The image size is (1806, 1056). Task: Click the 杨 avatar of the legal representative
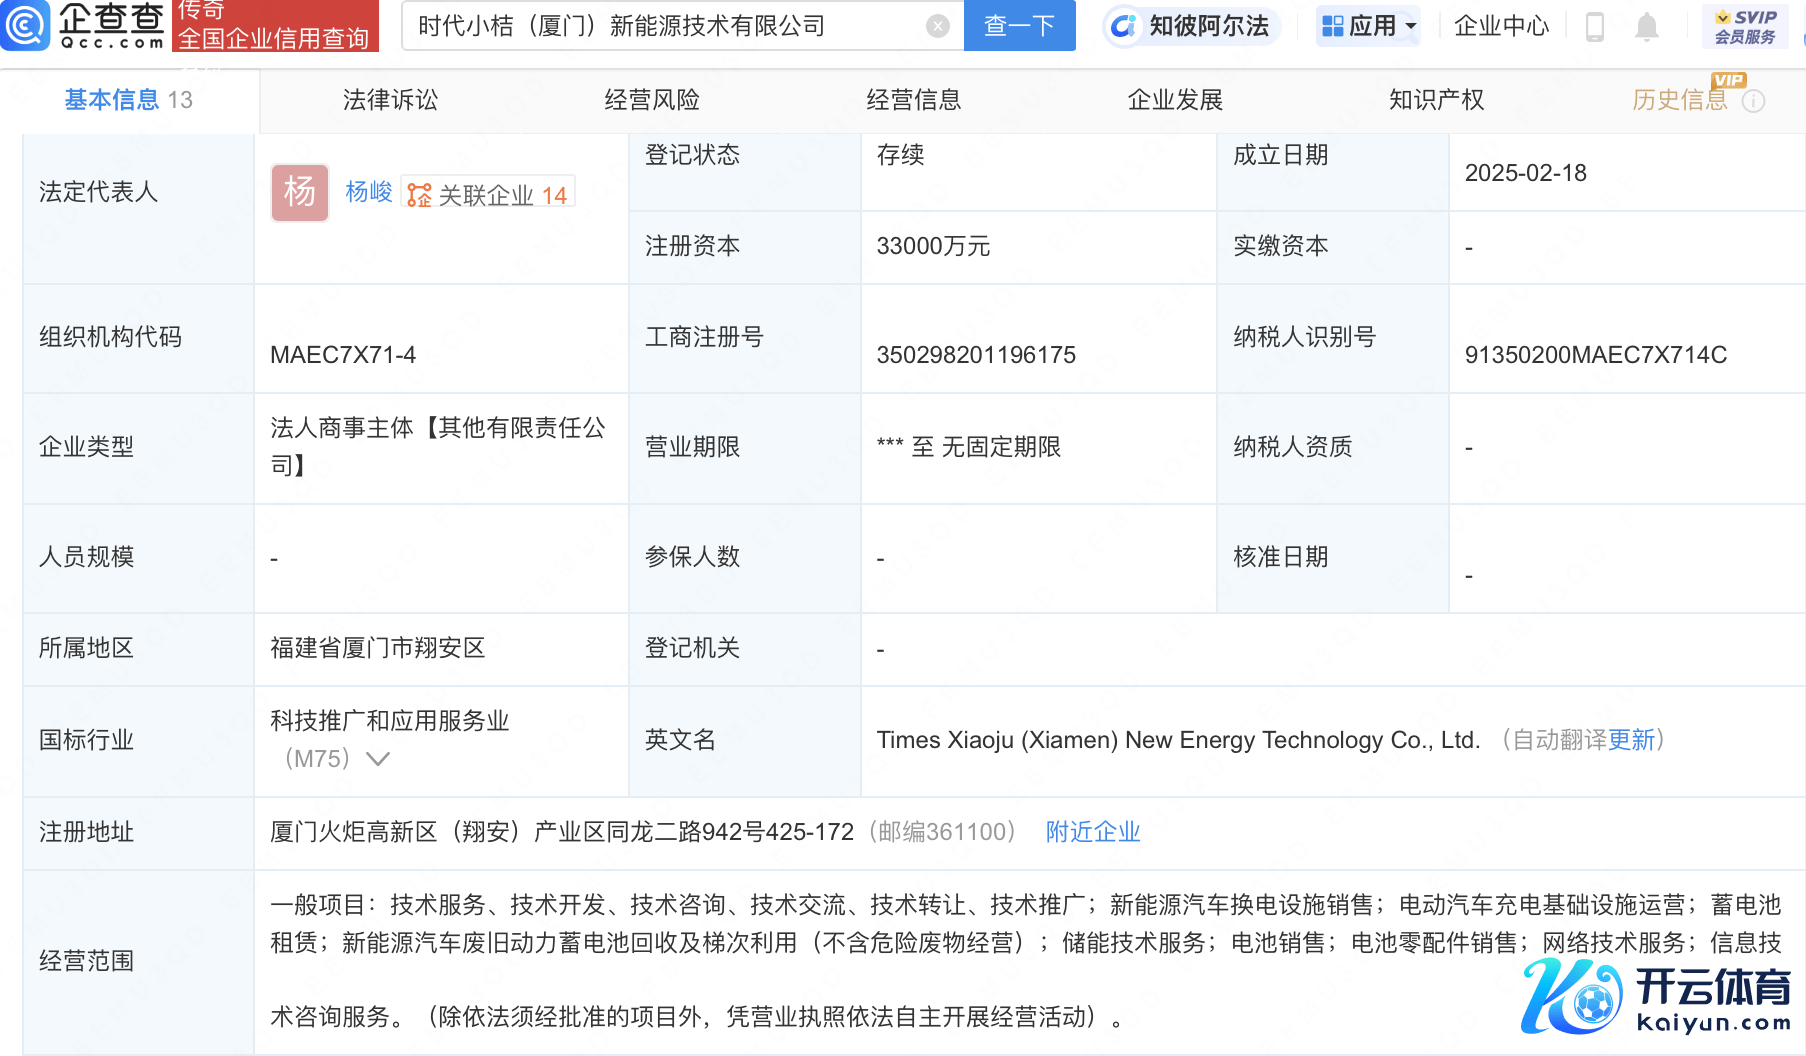click(299, 192)
